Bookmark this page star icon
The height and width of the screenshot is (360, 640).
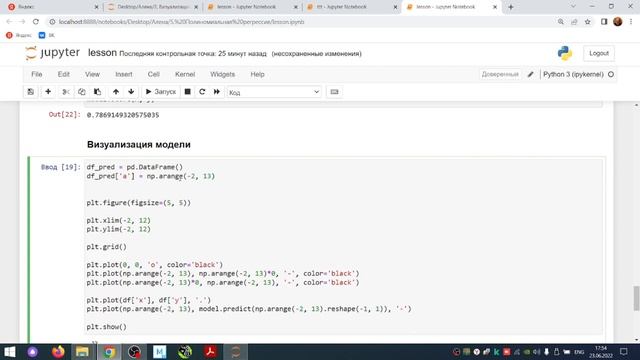click(587, 22)
